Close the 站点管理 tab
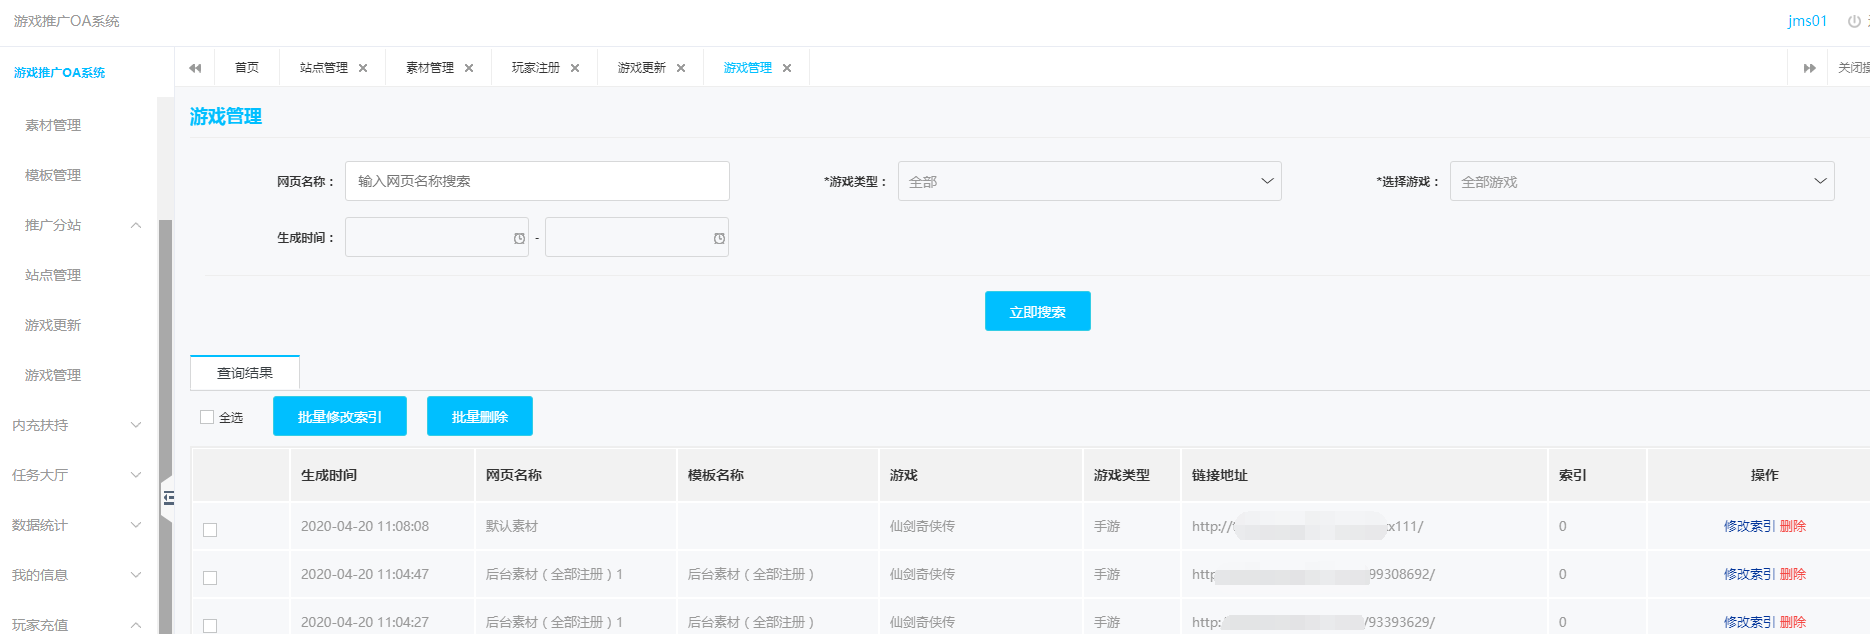This screenshot has width=1870, height=634. tap(363, 68)
